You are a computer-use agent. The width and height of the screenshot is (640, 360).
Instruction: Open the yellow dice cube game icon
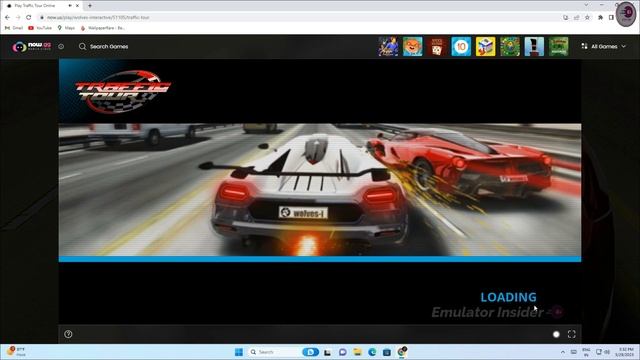485,47
